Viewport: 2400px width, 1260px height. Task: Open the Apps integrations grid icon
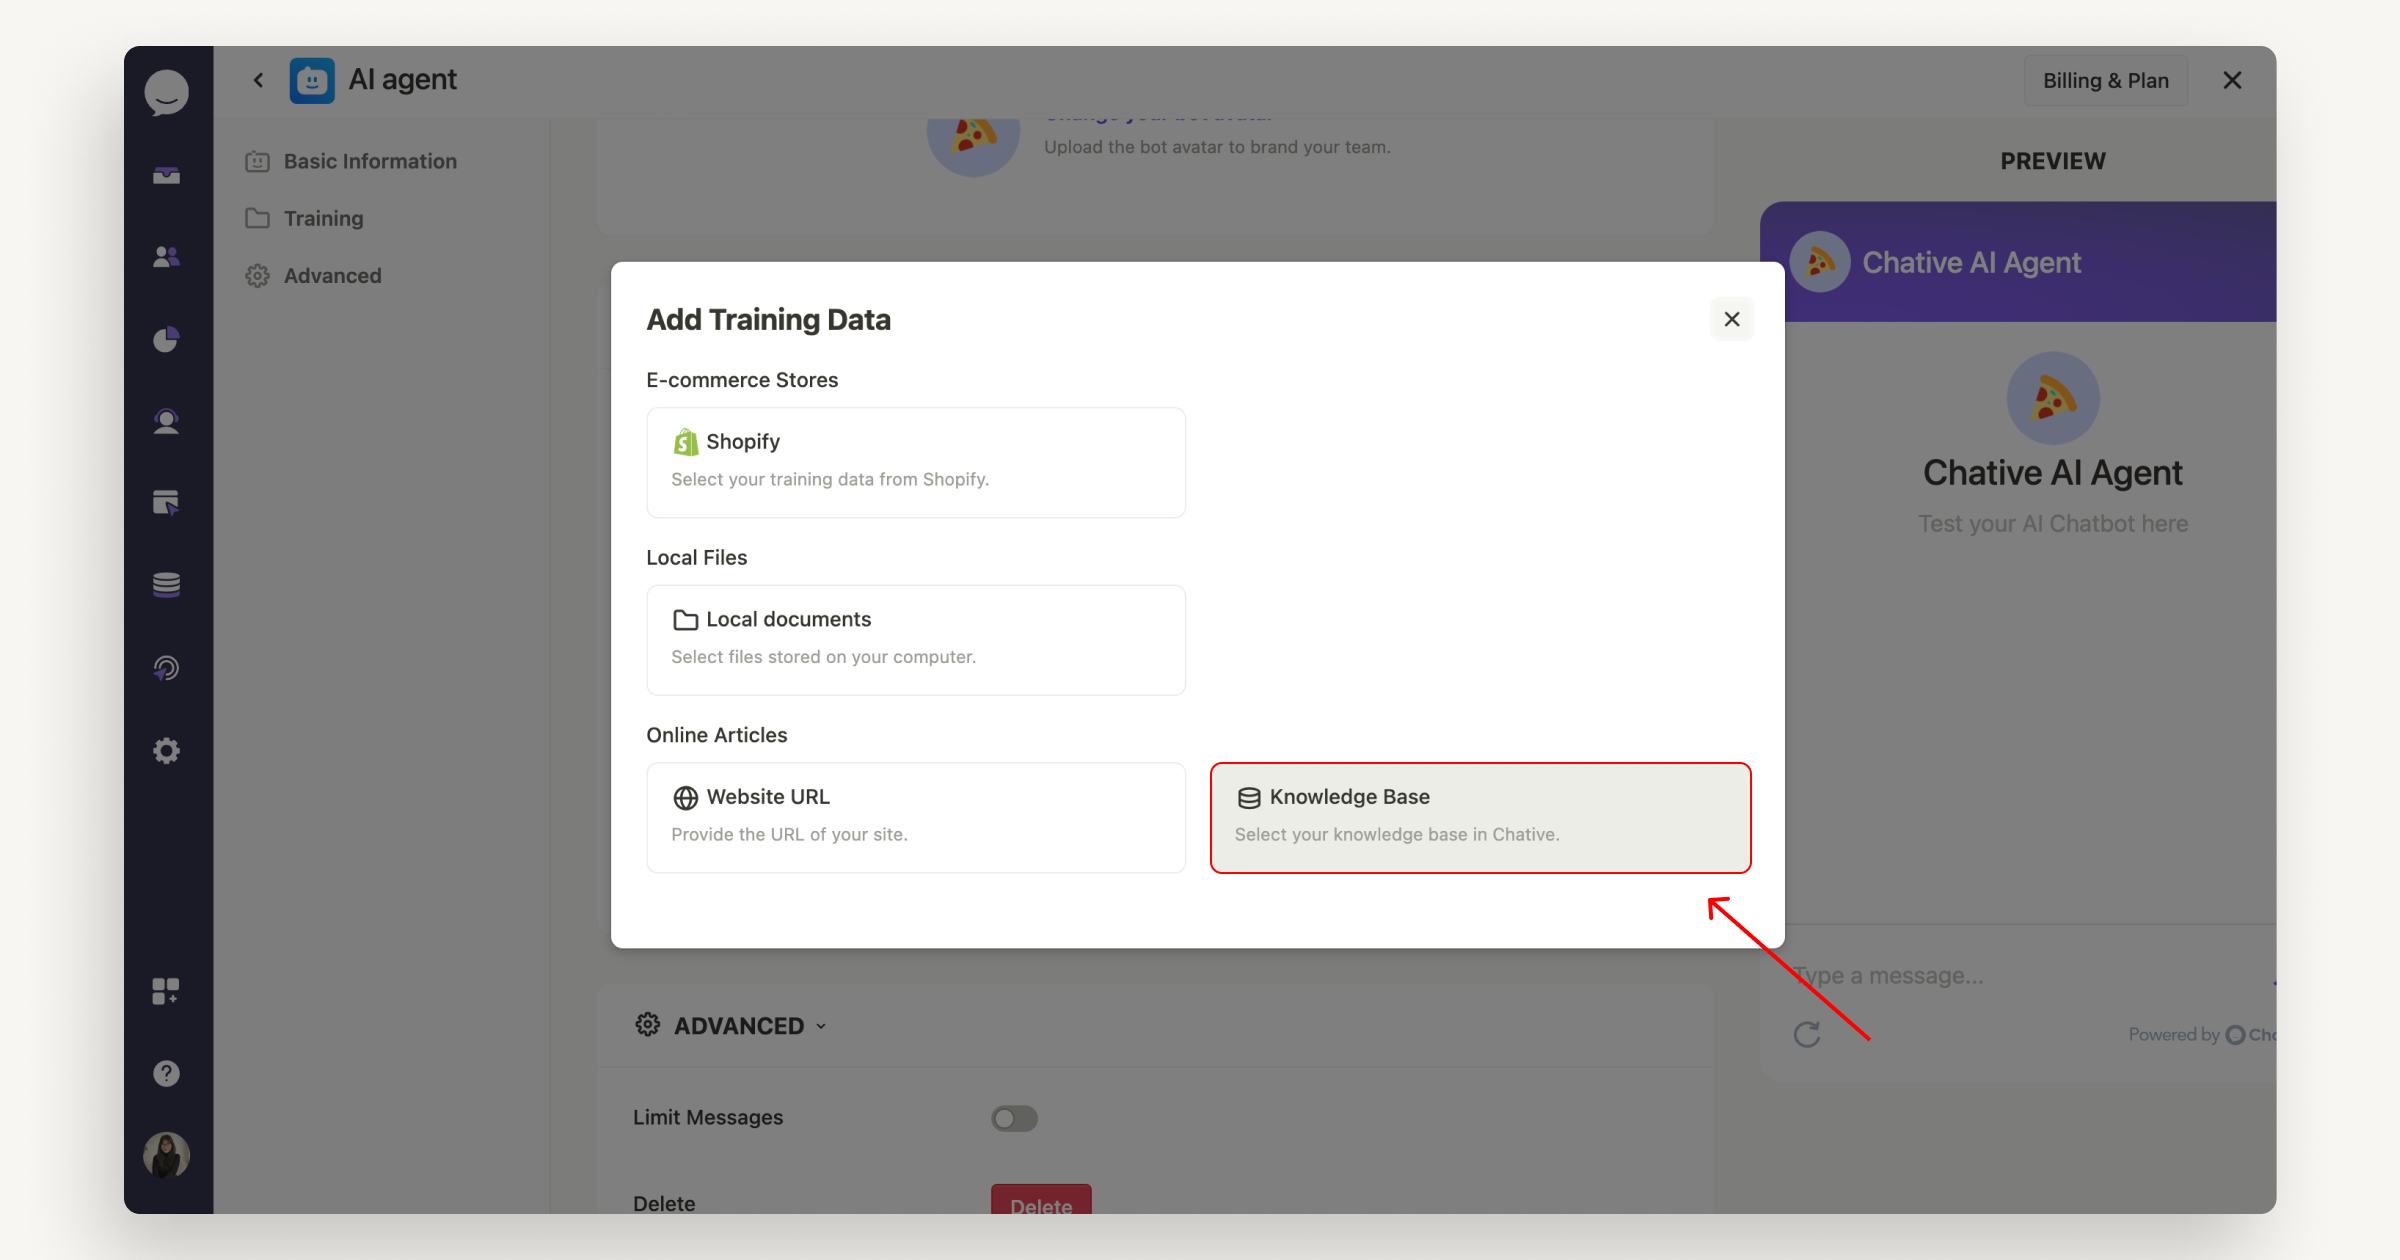166,991
